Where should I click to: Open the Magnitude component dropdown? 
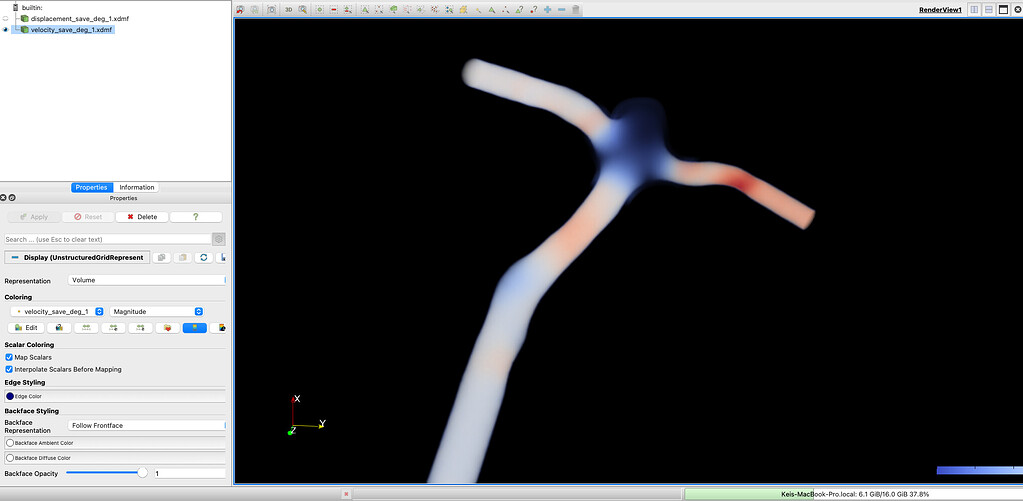(x=157, y=312)
